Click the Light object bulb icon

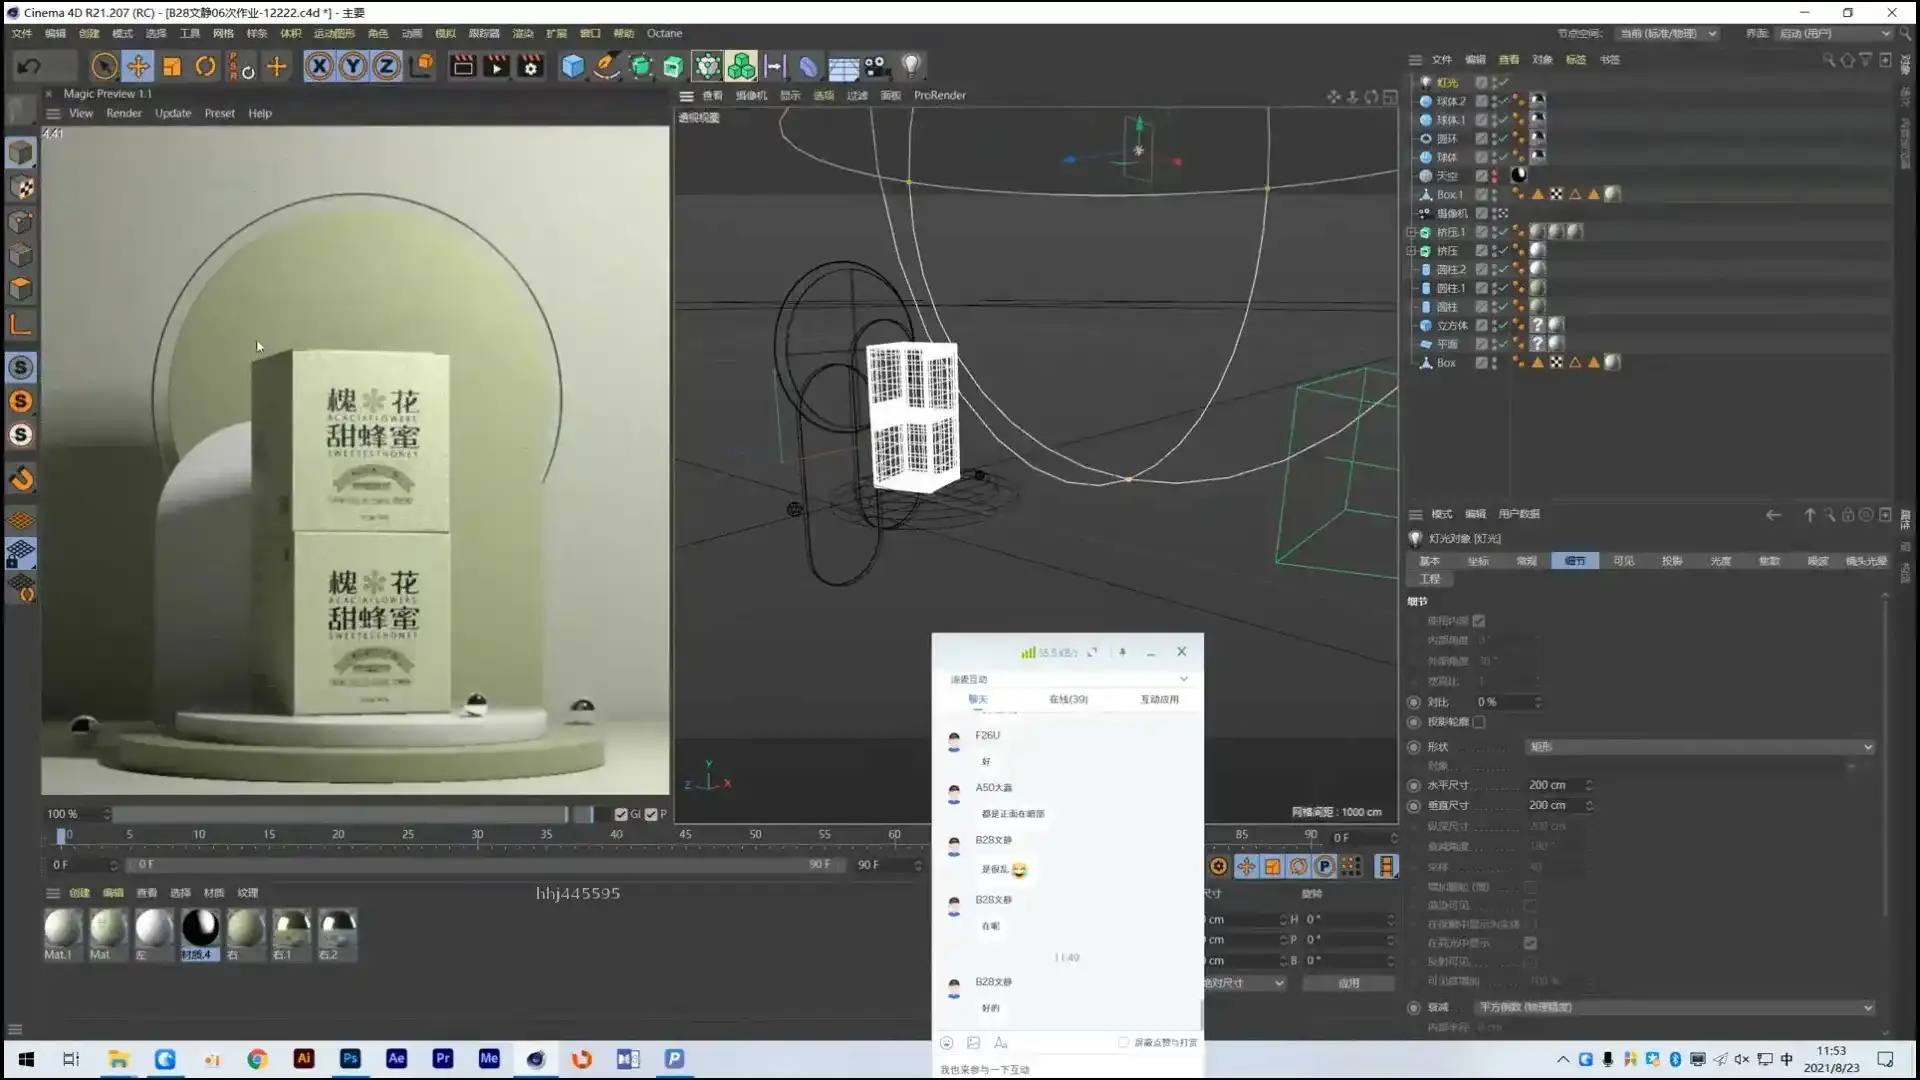click(x=910, y=67)
